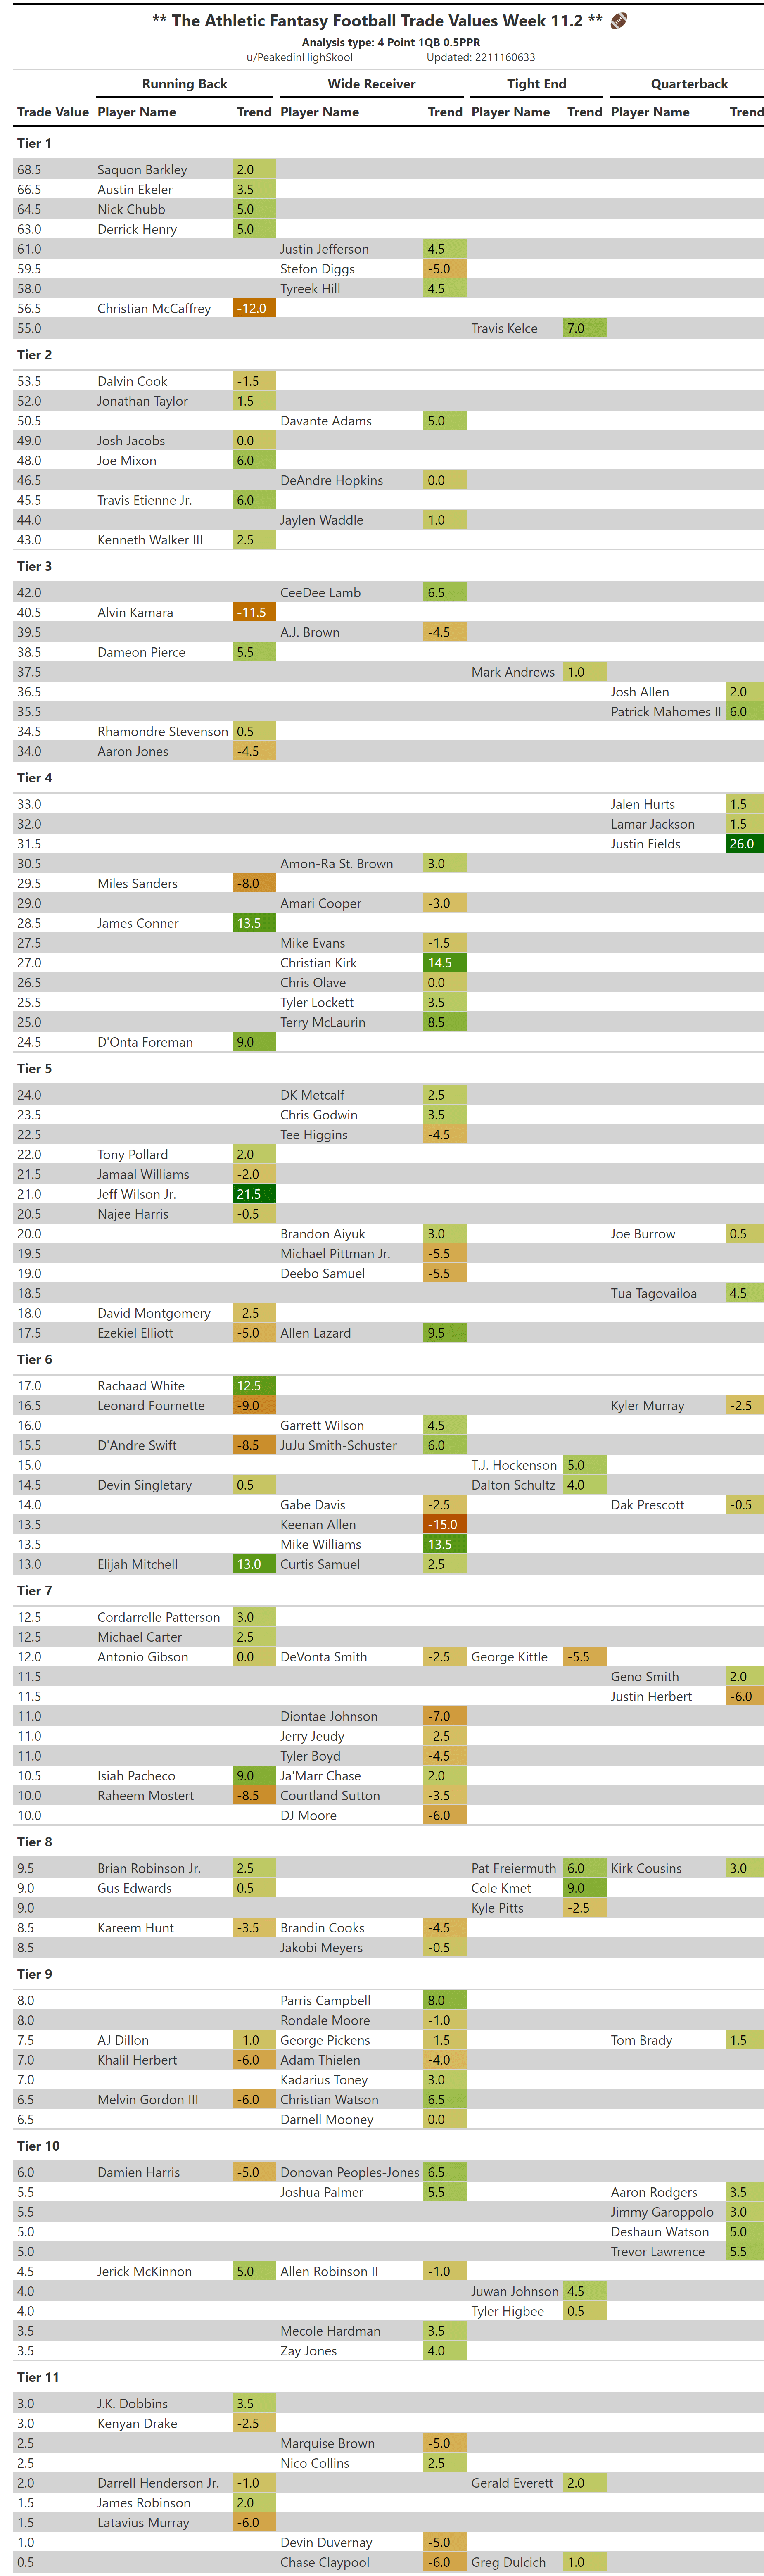Click Cordarrelle Patterson's name
This screenshot has width=764, height=2576.
click(x=159, y=1617)
